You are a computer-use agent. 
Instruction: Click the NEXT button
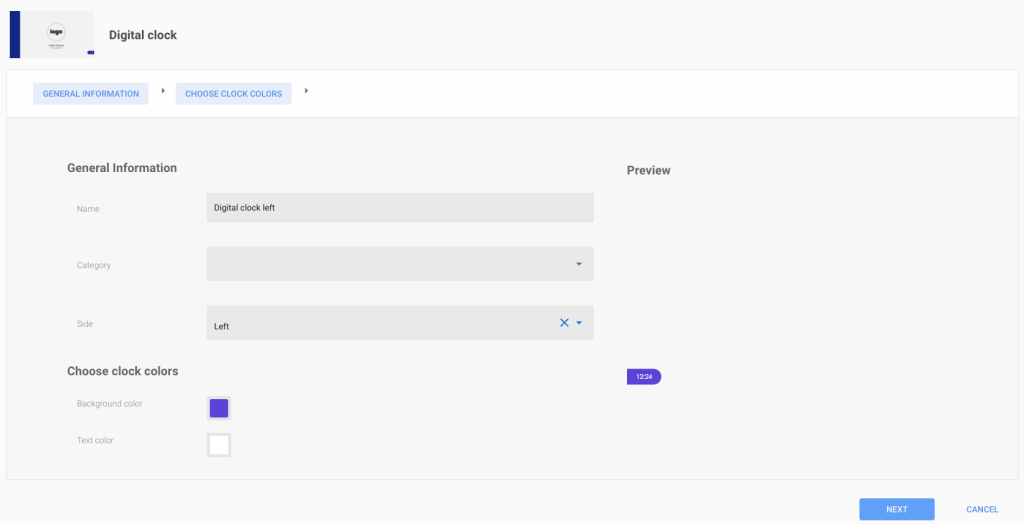pos(897,509)
